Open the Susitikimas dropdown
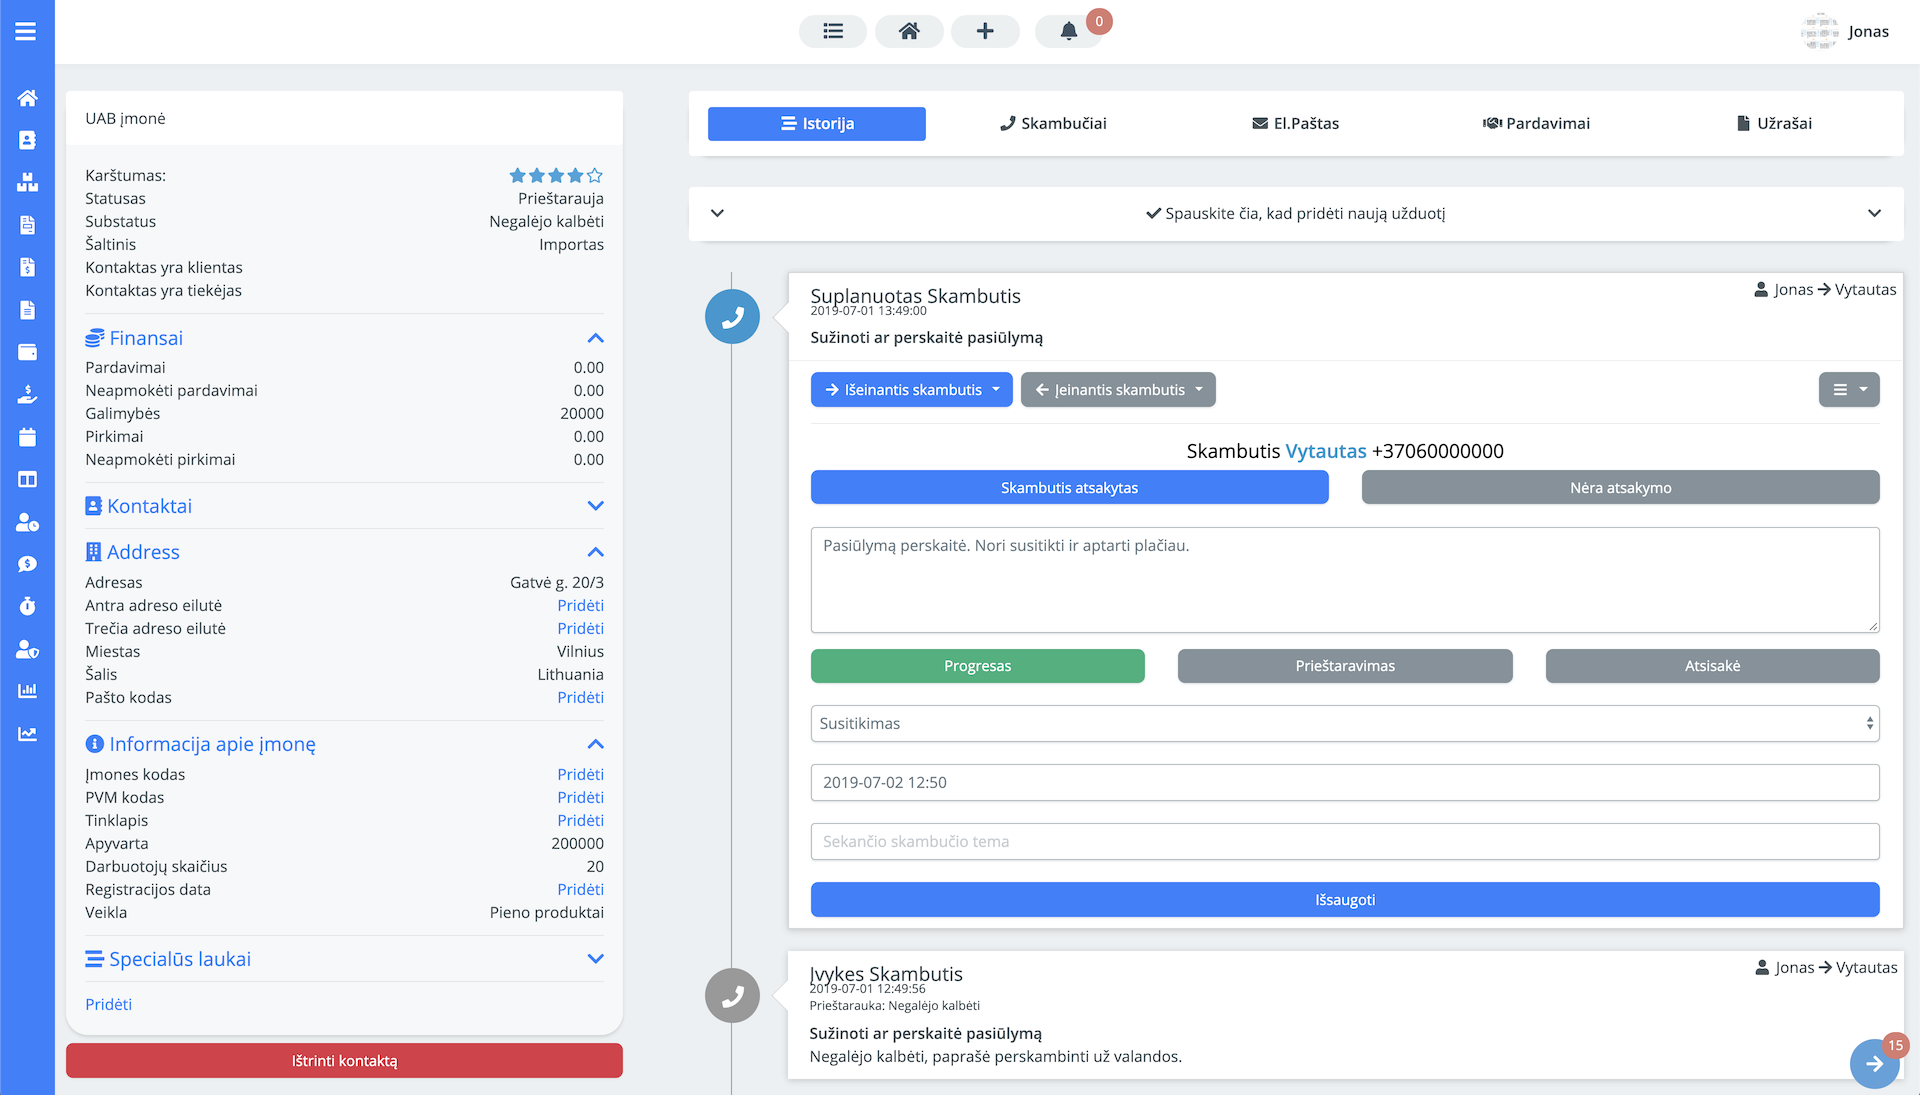The width and height of the screenshot is (1920, 1095). click(x=1344, y=724)
